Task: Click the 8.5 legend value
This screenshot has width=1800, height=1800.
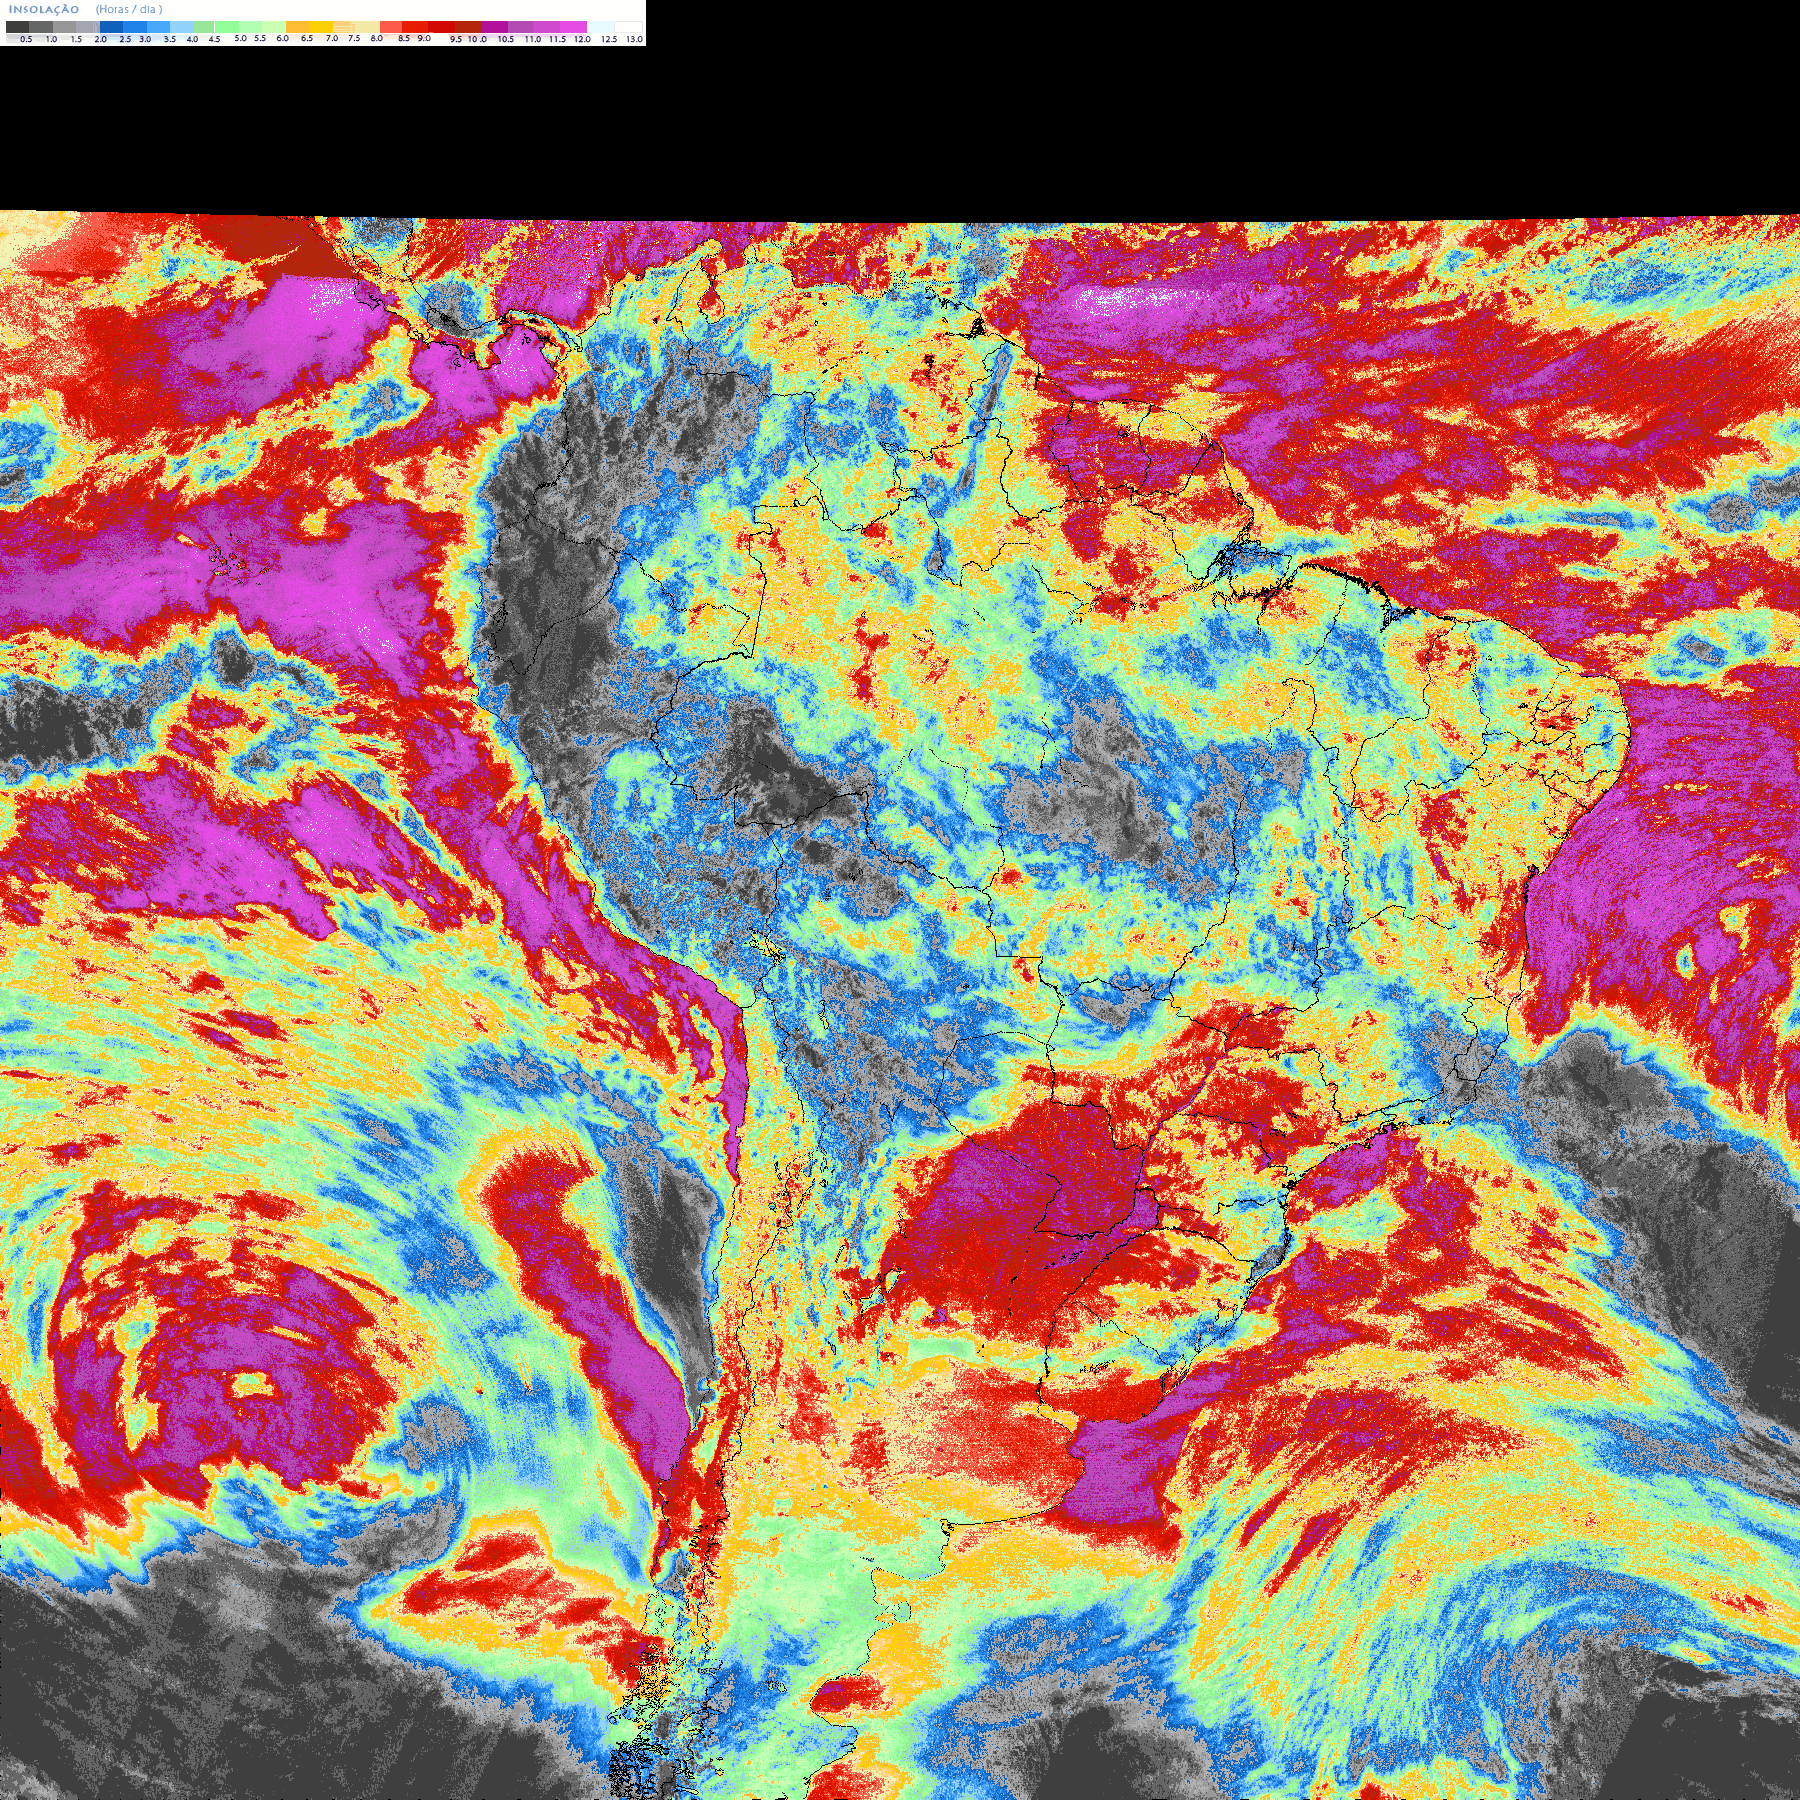Action: (404, 38)
